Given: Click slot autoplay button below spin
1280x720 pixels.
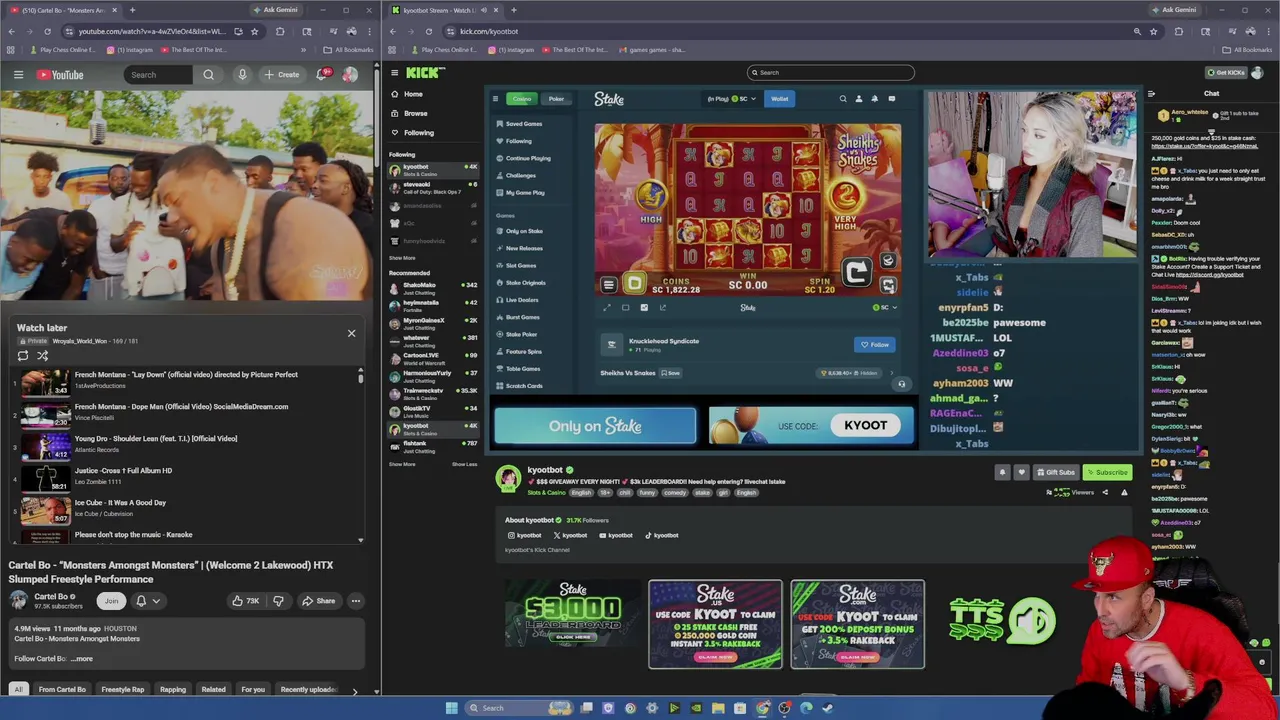Looking at the screenshot, I should [888, 286].
